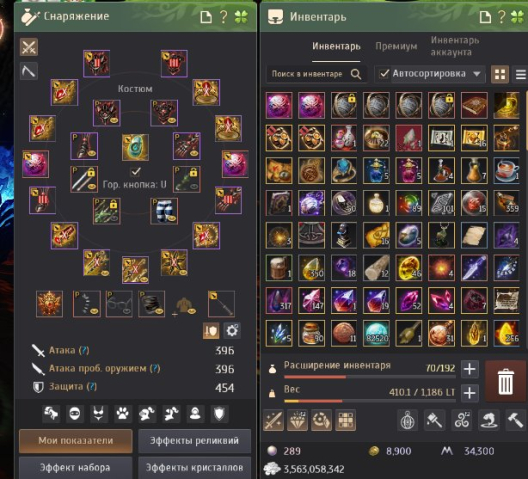528x479 pixels.
Task: Select the scythe tool icon below crossed swords
Action: 29,71
